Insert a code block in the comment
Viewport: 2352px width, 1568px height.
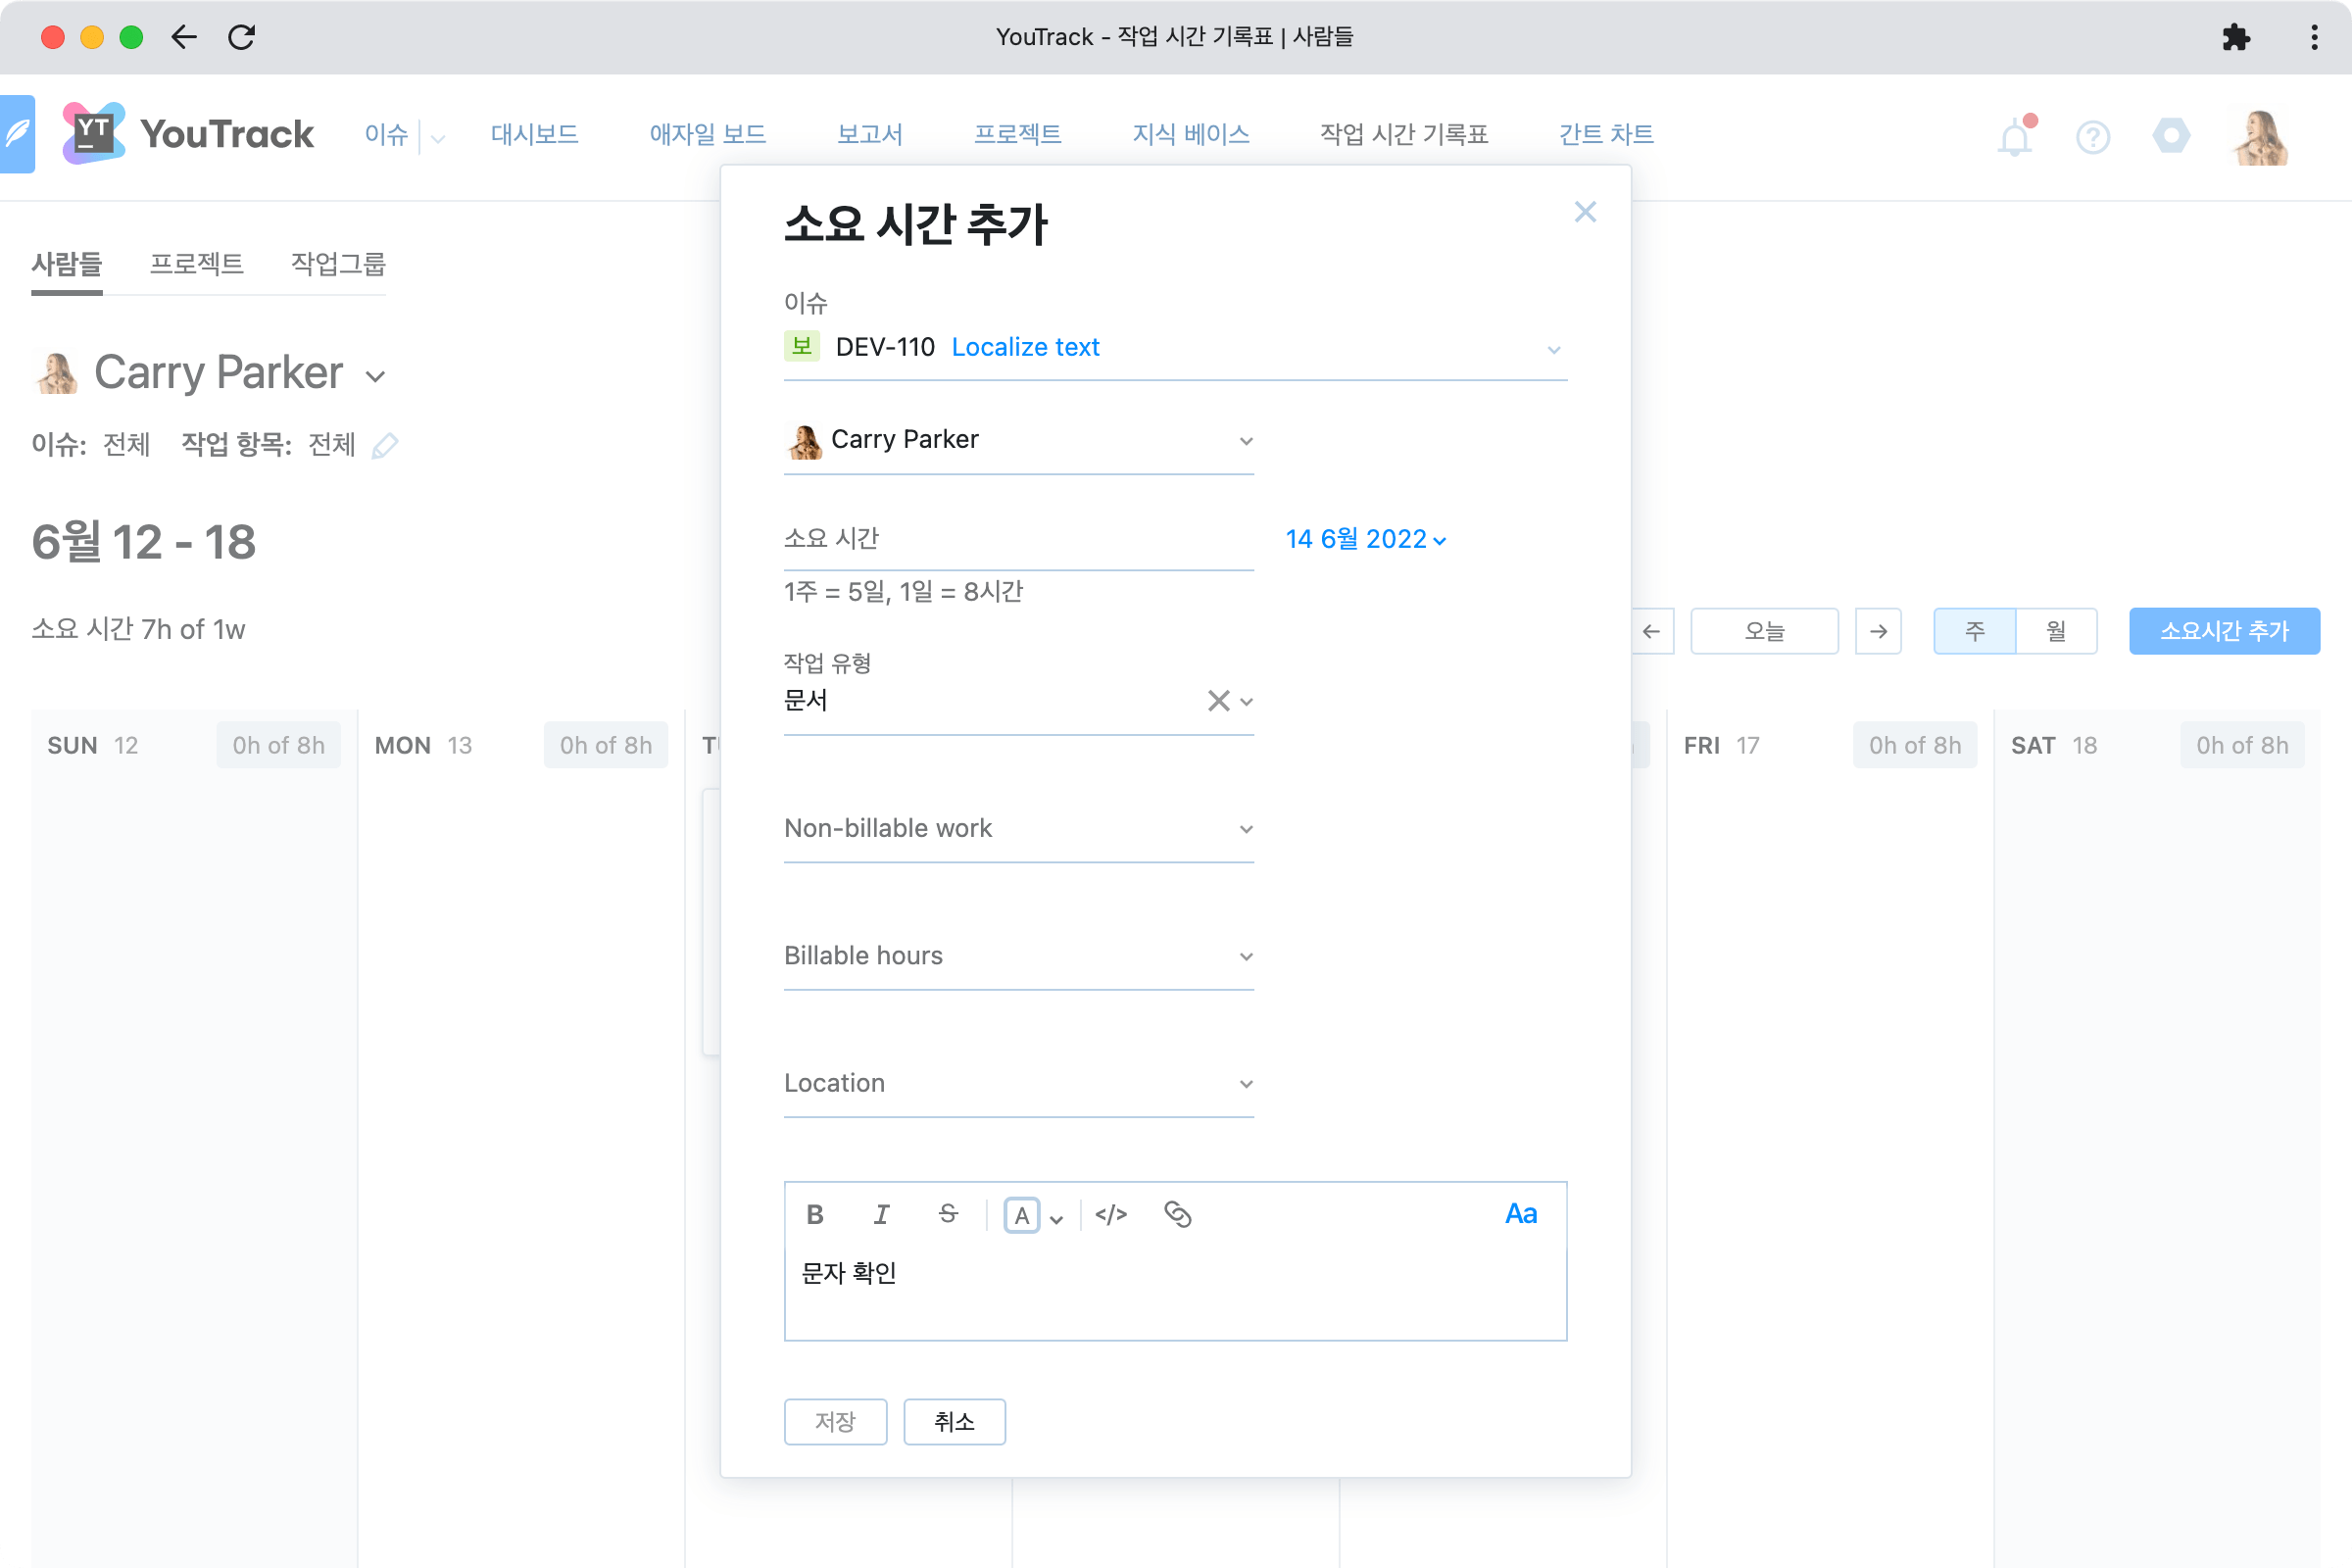(x=1112, y=1215)
